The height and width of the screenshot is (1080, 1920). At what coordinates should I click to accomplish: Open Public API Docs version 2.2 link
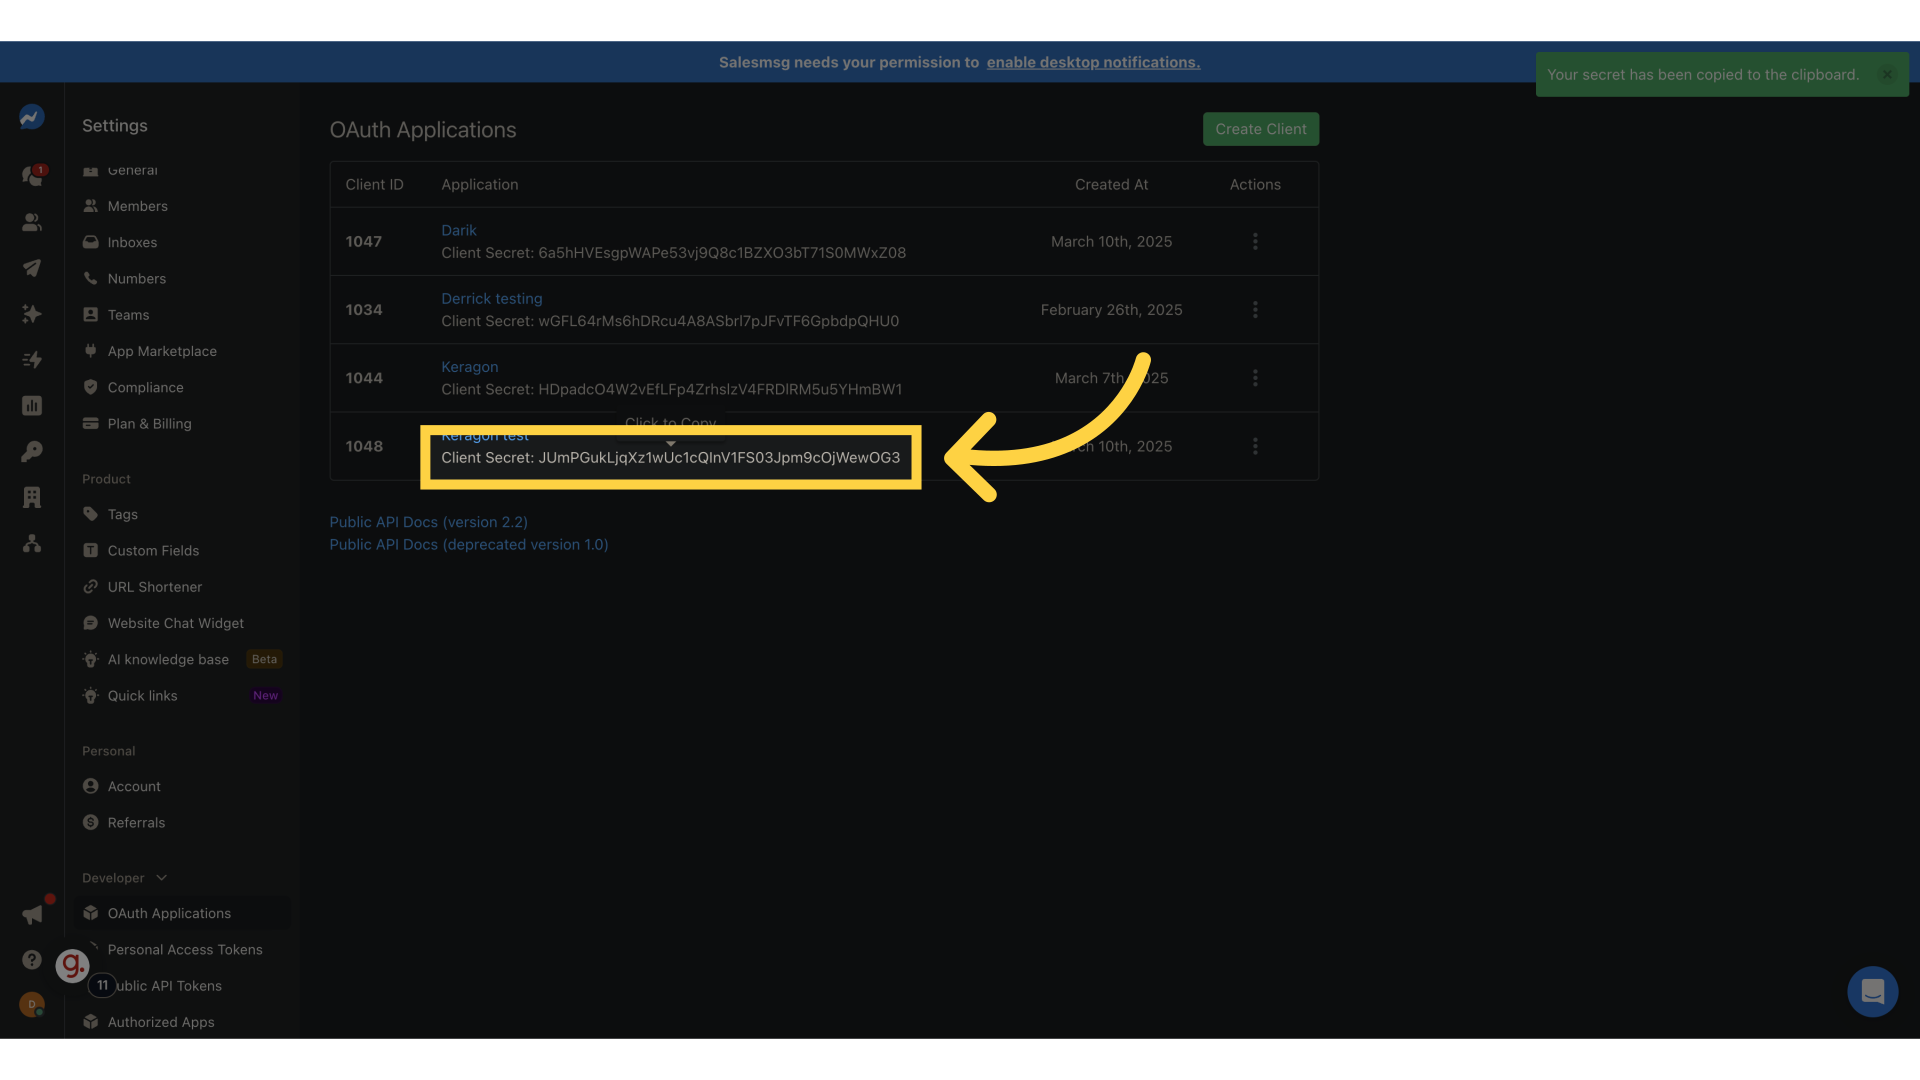pyautogui.click(x=428, y=522)
